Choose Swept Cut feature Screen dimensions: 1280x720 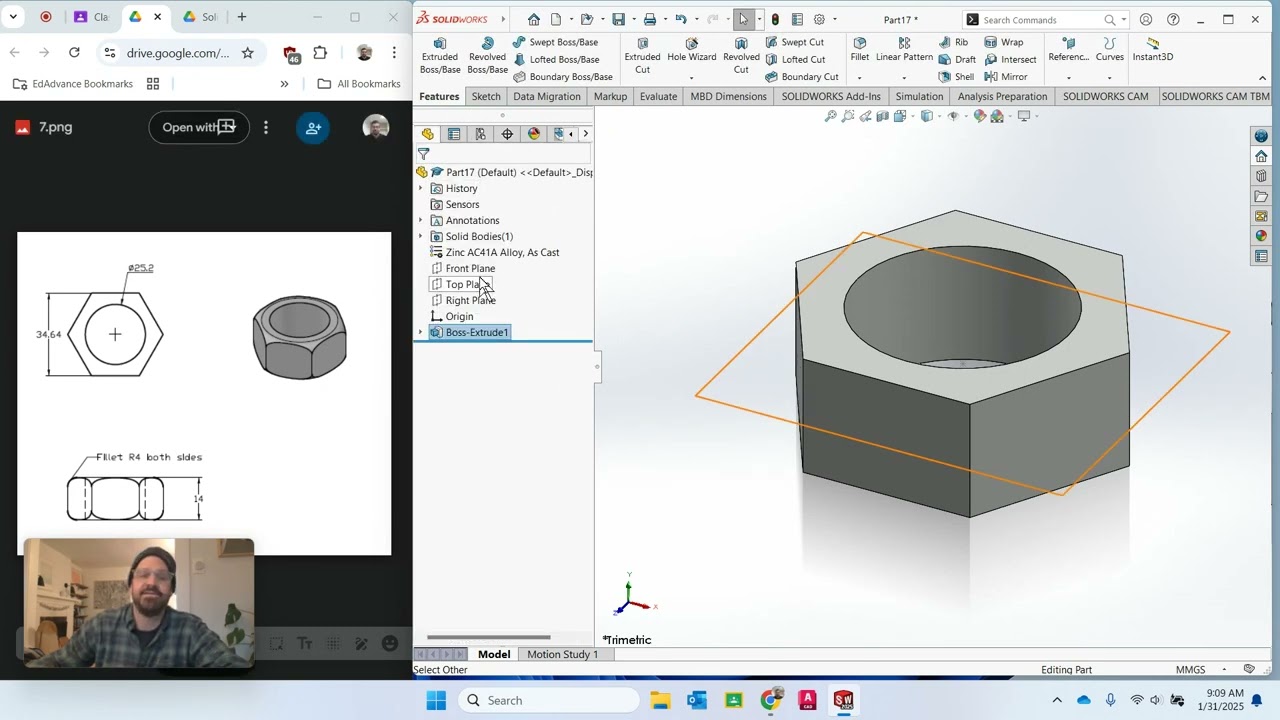795,42
